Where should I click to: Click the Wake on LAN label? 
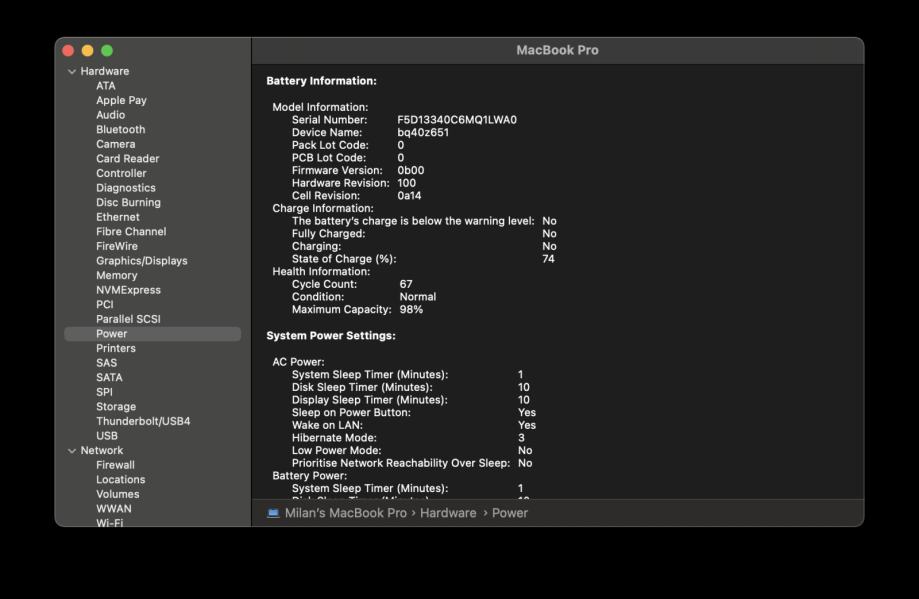tap(327, 426)
